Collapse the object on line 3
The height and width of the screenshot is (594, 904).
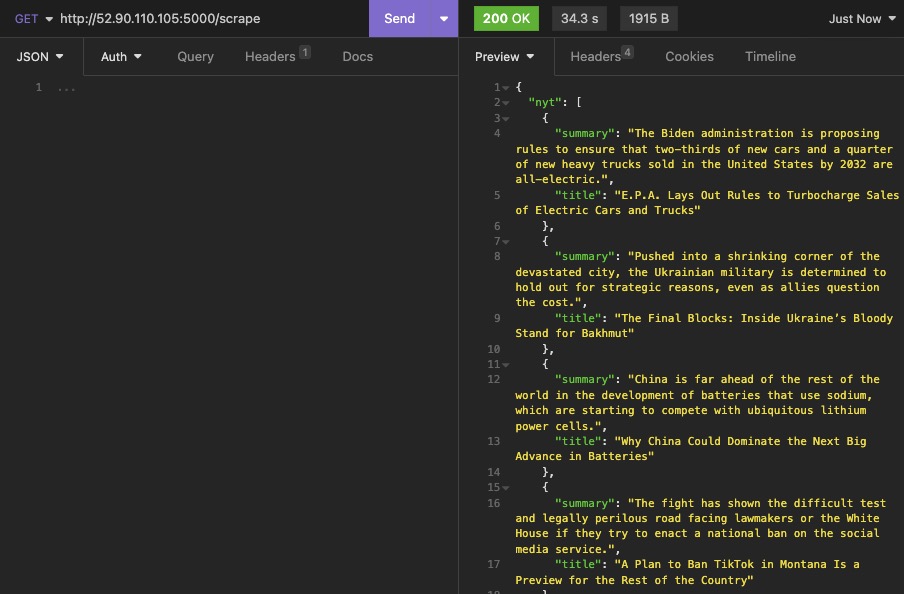tap(506, 119)
